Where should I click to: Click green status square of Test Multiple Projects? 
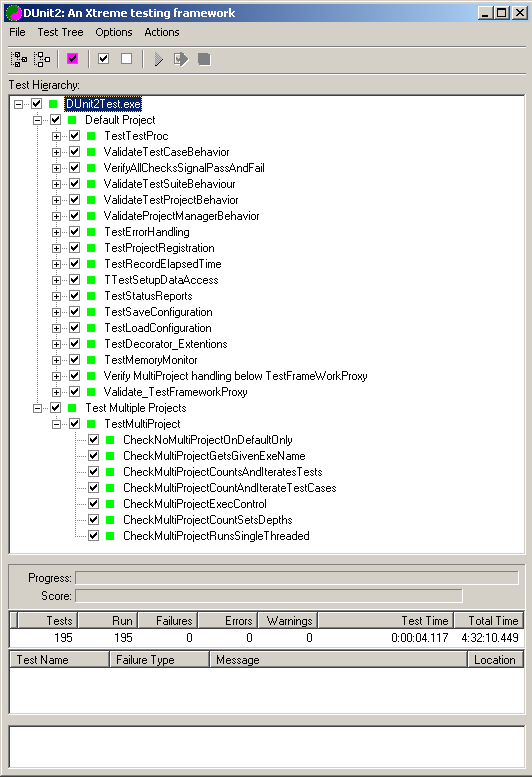coord(72,408)
